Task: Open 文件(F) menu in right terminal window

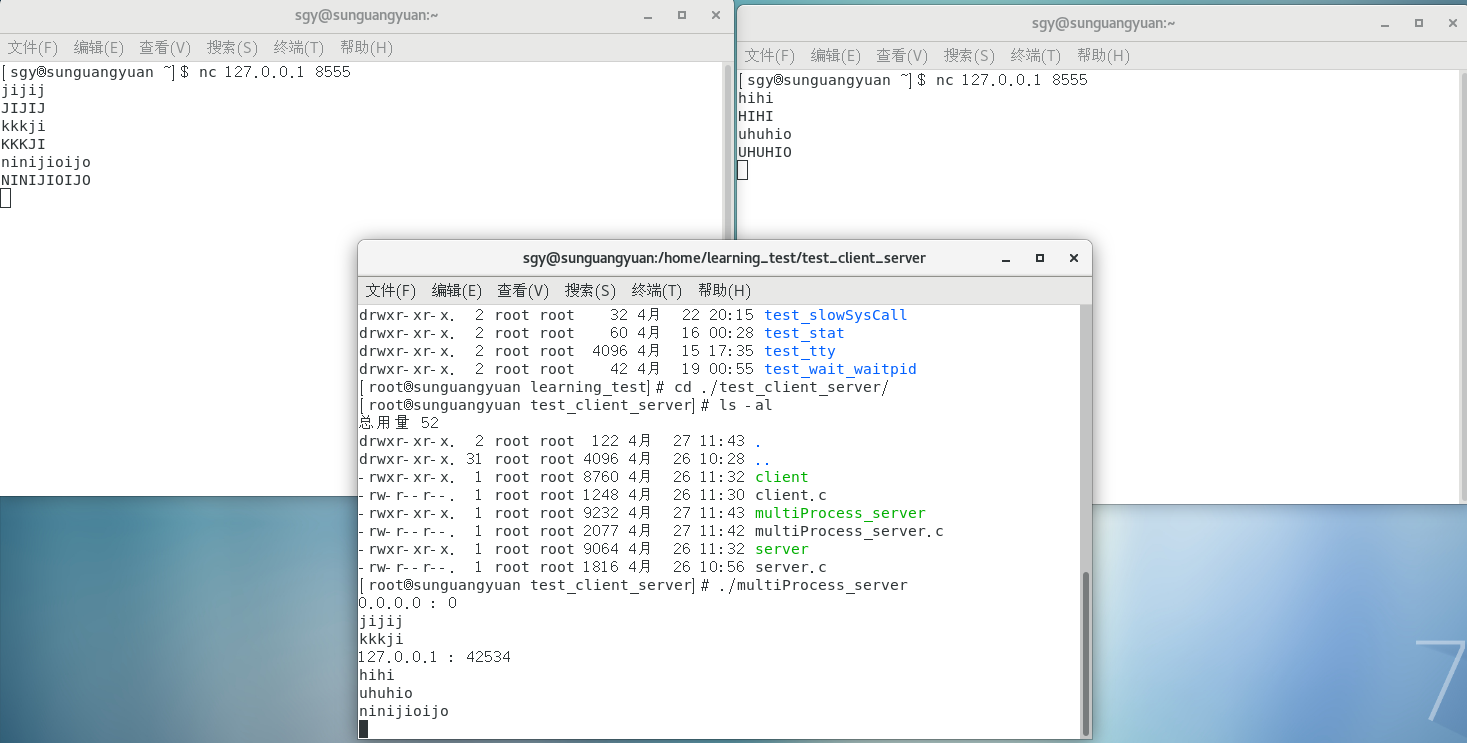Action: (770, 55)
